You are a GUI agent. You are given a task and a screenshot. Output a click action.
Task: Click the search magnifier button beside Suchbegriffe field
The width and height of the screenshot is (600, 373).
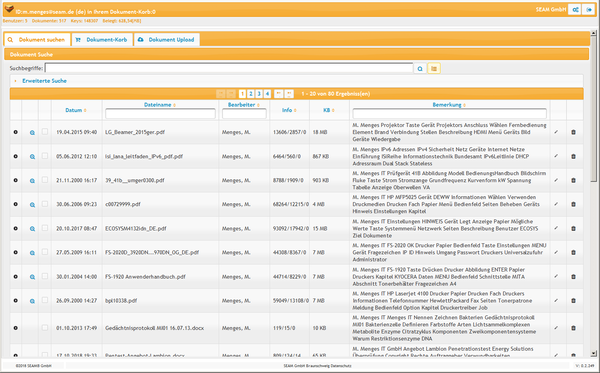tap(420, 68)
